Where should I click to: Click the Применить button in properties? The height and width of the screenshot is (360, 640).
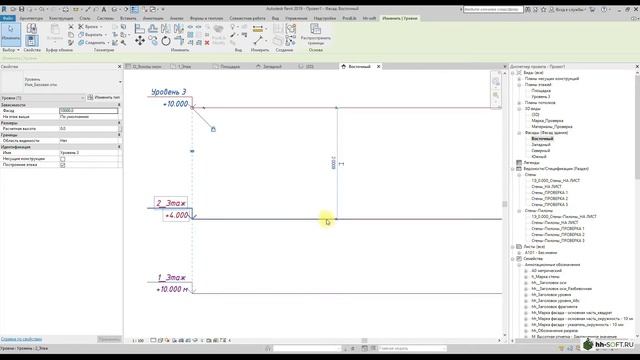(109, 339)
